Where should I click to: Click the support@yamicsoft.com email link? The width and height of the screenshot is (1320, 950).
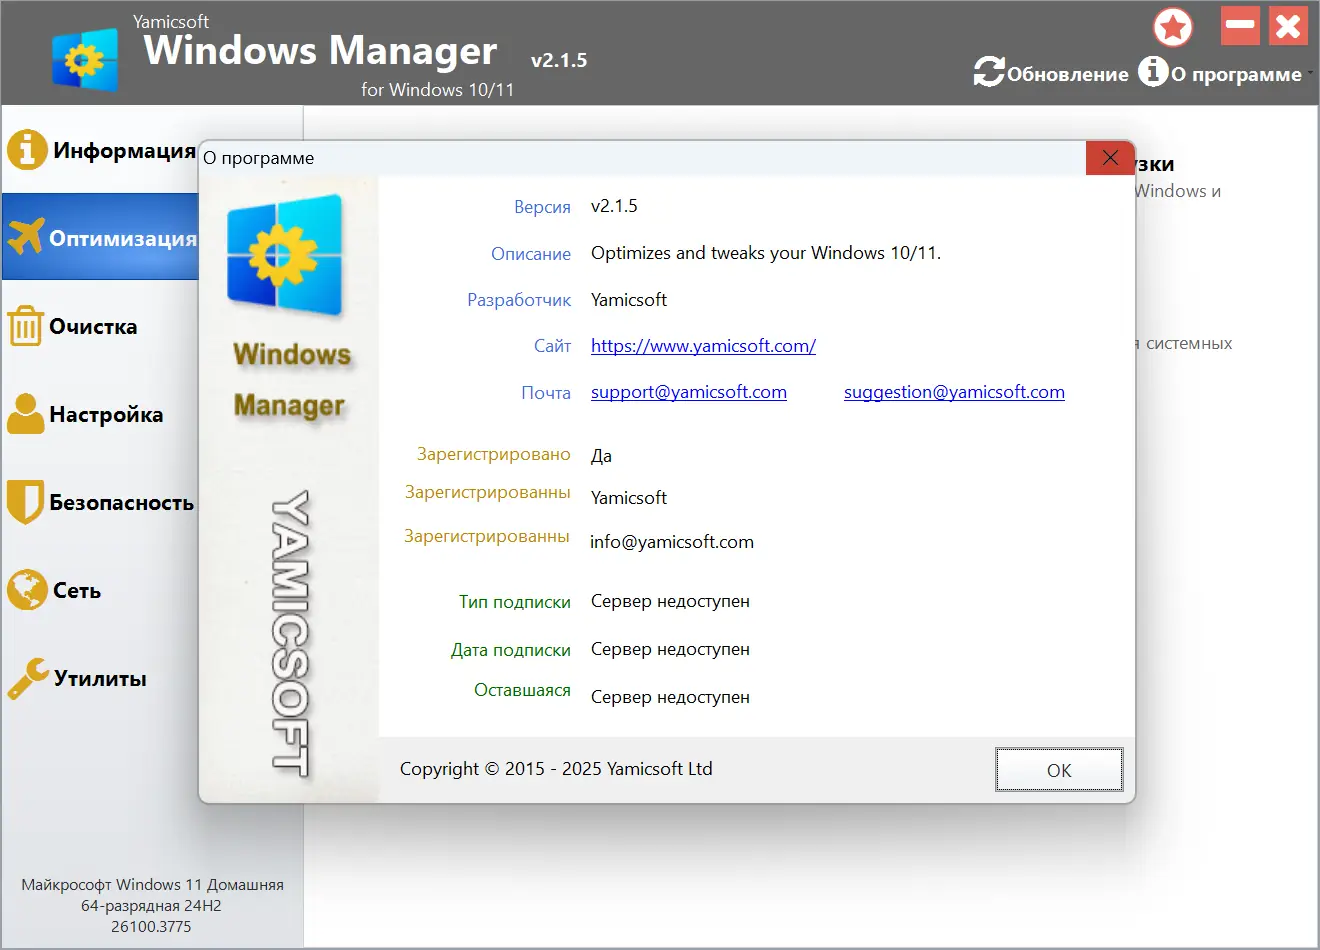[x=689, y=392]
